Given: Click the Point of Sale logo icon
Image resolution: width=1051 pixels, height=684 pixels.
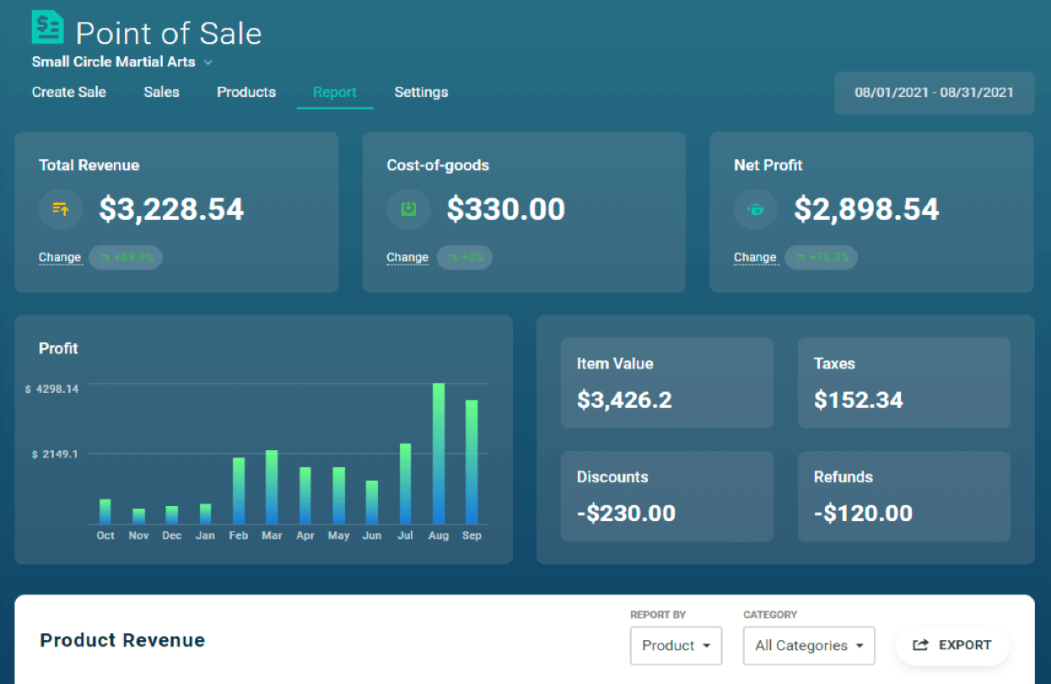Looking at the screenshot, I should (x=47, y=27).
